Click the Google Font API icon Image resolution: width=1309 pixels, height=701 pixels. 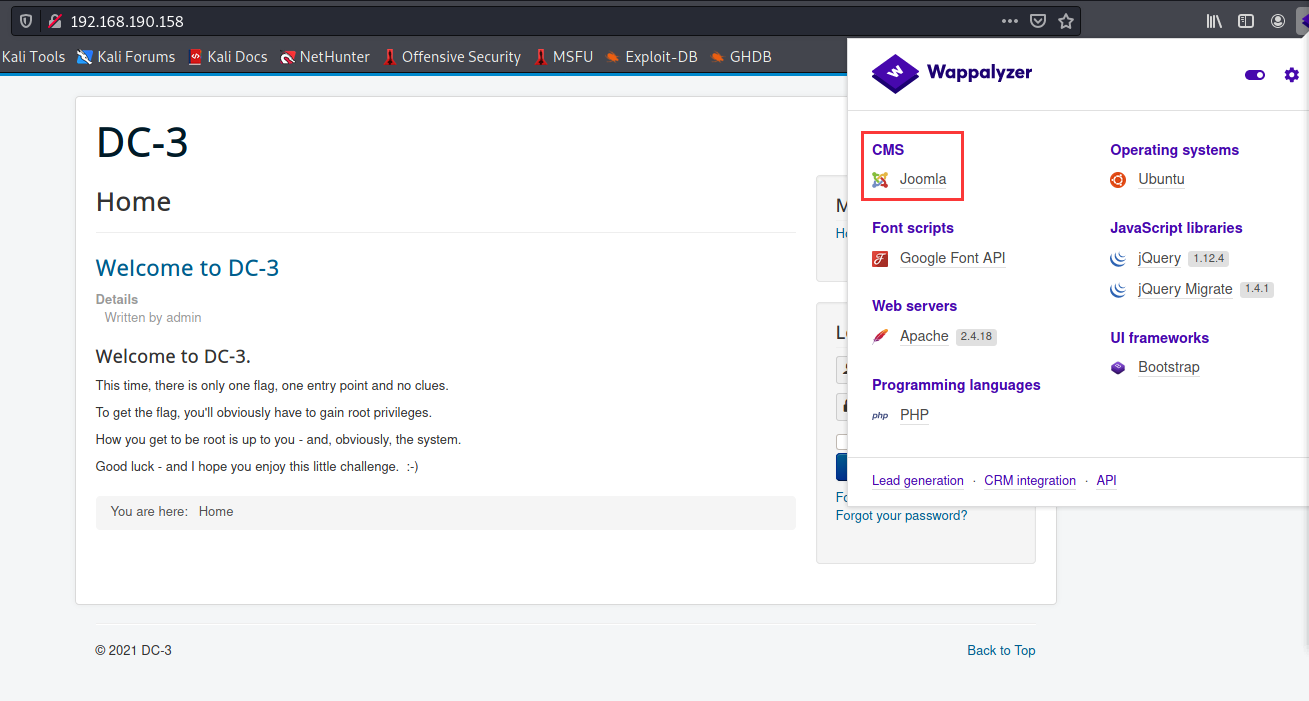(x=880, y=258)
